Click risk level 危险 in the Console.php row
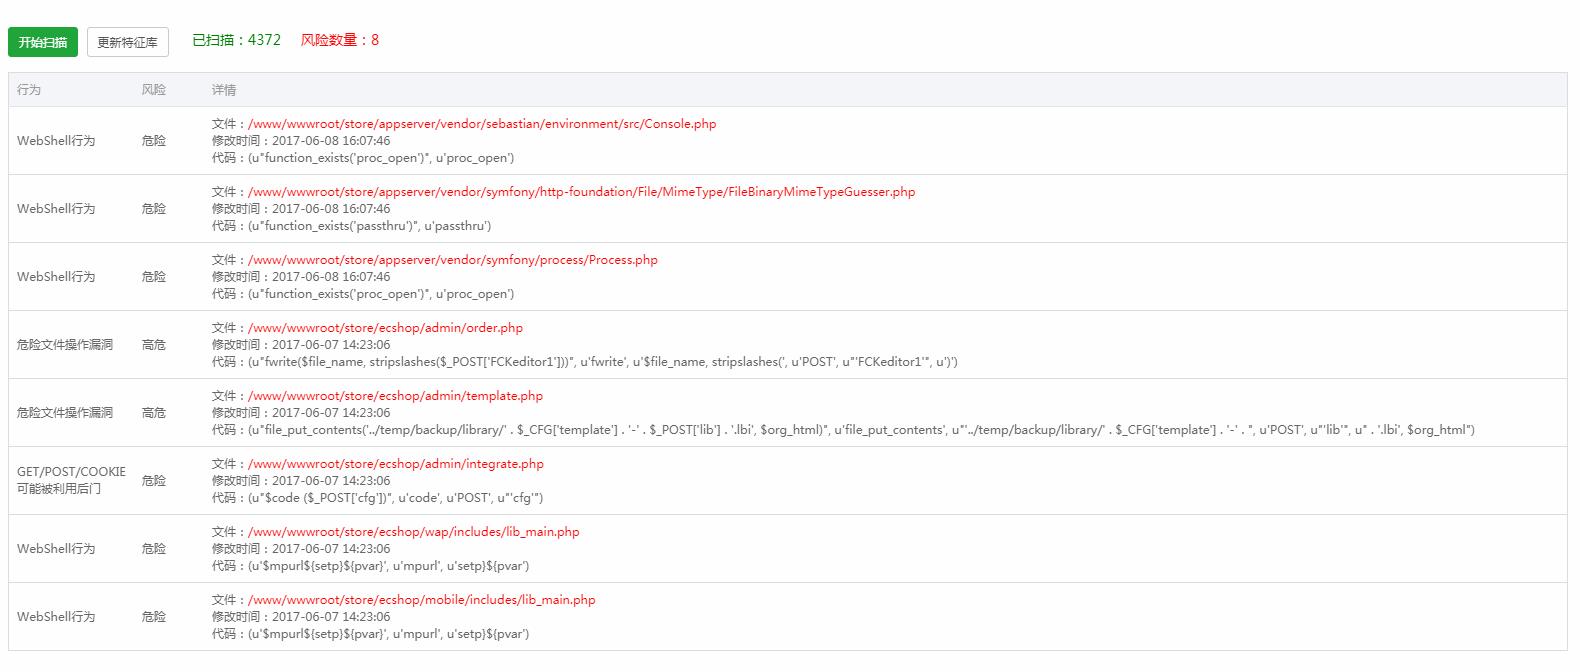This screenshot has height=672, width=1580. click(154, 141)
